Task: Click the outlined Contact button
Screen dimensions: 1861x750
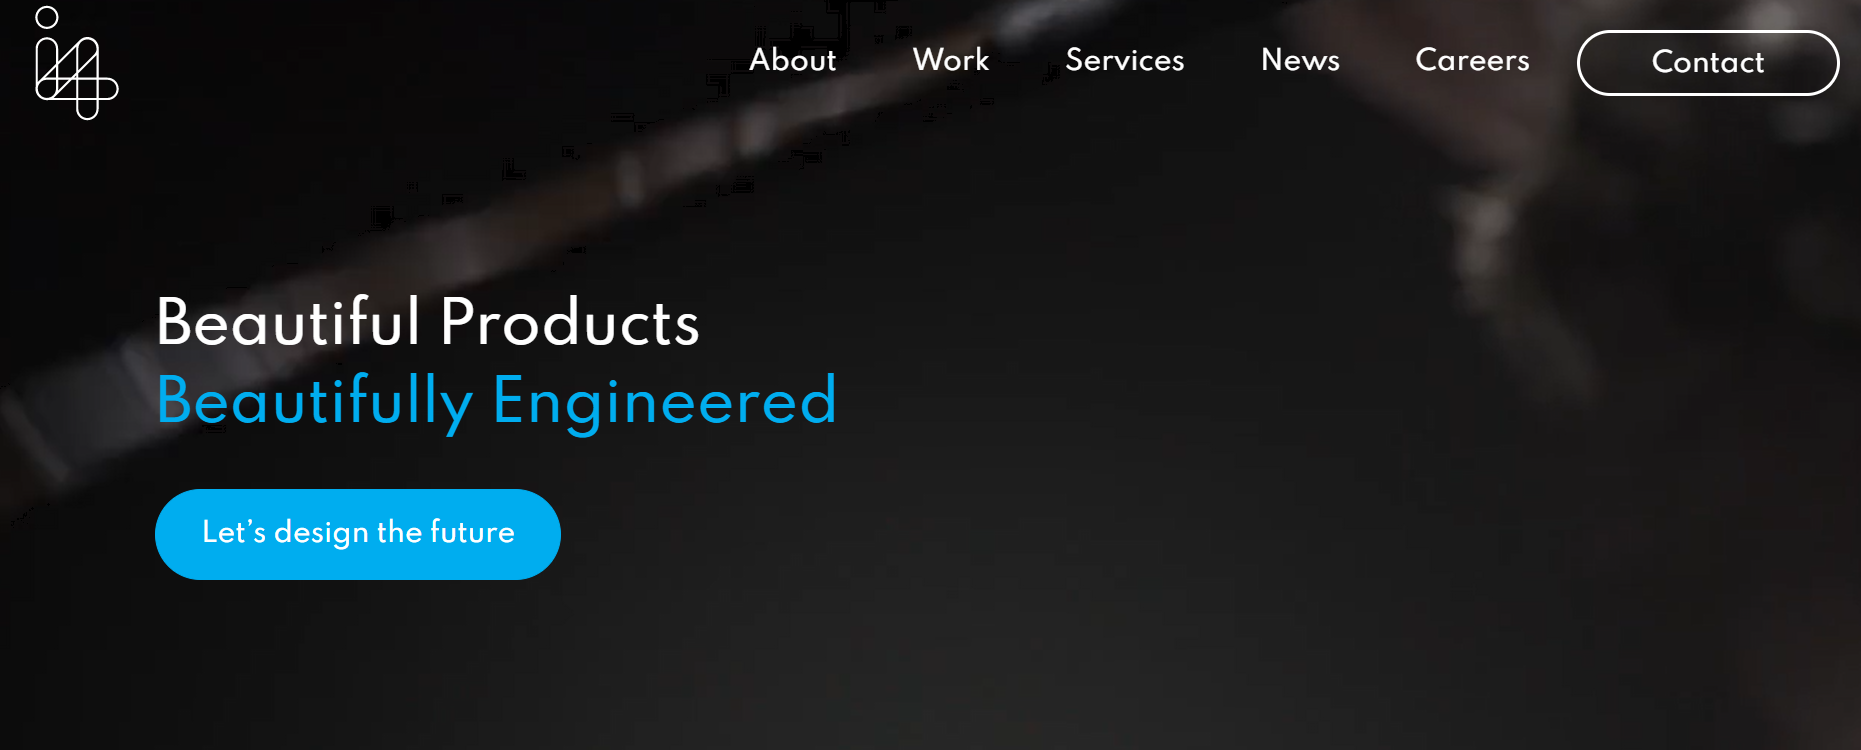Action: (1708, 63)
